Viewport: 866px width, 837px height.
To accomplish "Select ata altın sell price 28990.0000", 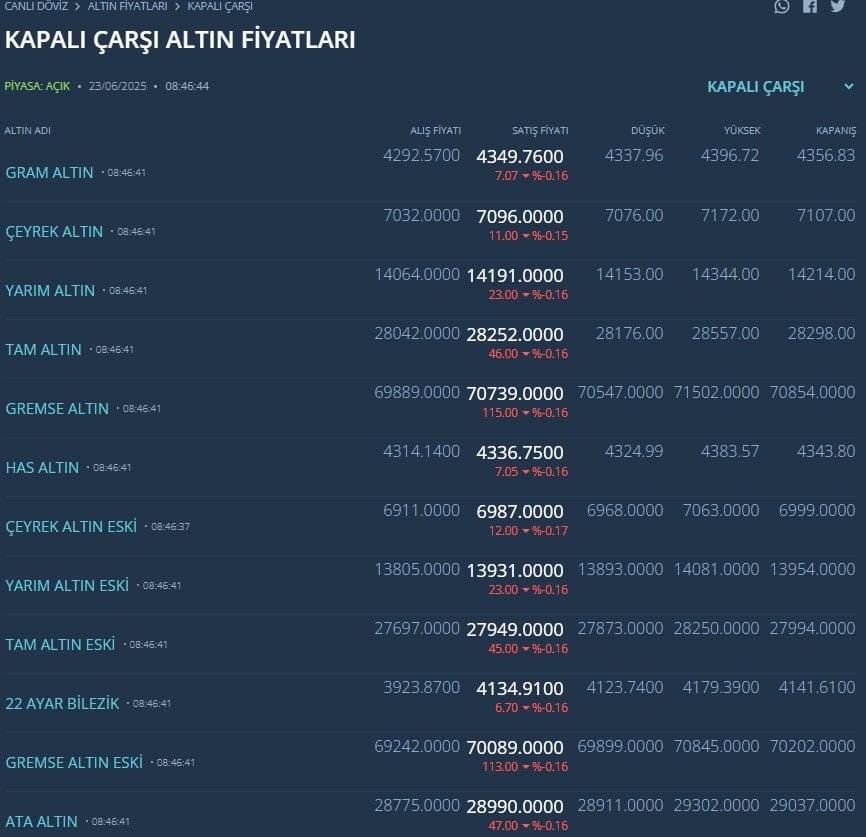I will click(x=515, y=808).
